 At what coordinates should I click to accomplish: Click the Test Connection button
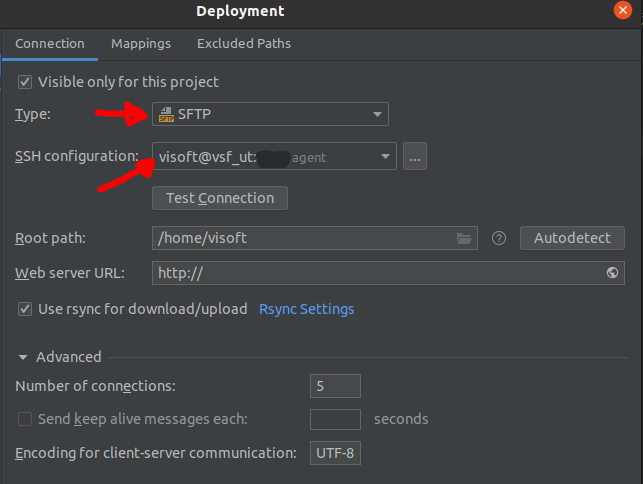[220, 198]
